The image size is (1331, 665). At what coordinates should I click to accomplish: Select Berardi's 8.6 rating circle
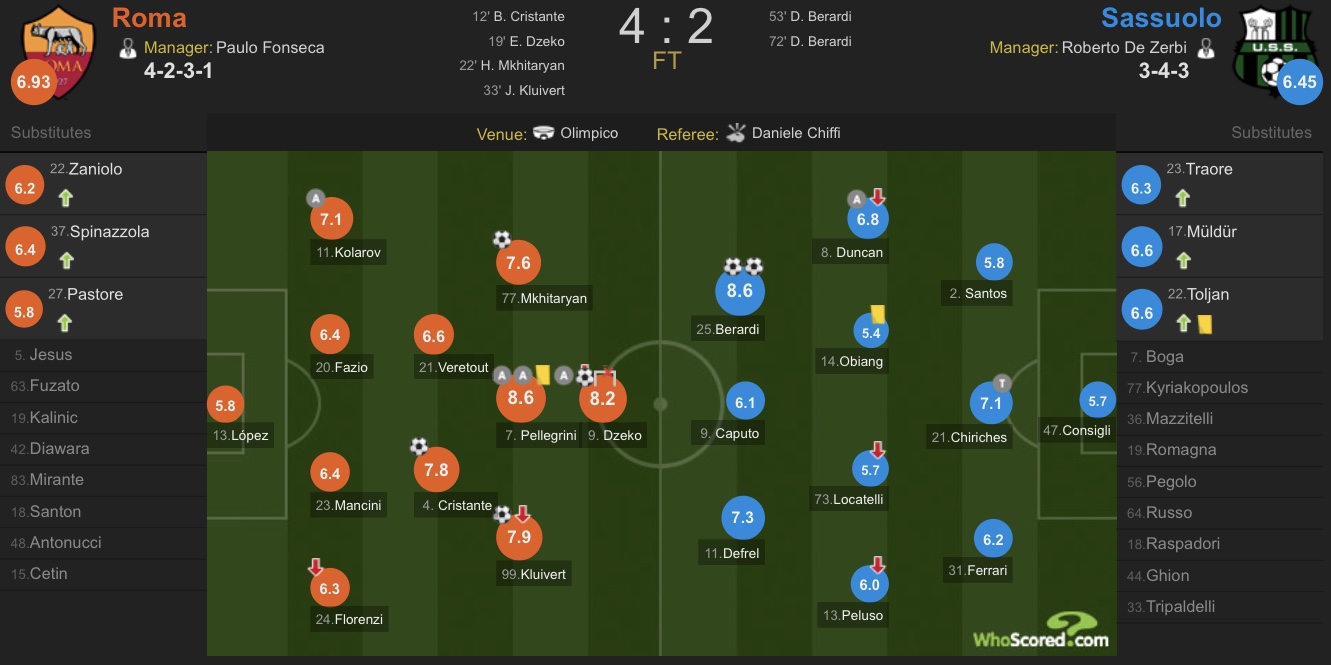click(x=740, y=291)
